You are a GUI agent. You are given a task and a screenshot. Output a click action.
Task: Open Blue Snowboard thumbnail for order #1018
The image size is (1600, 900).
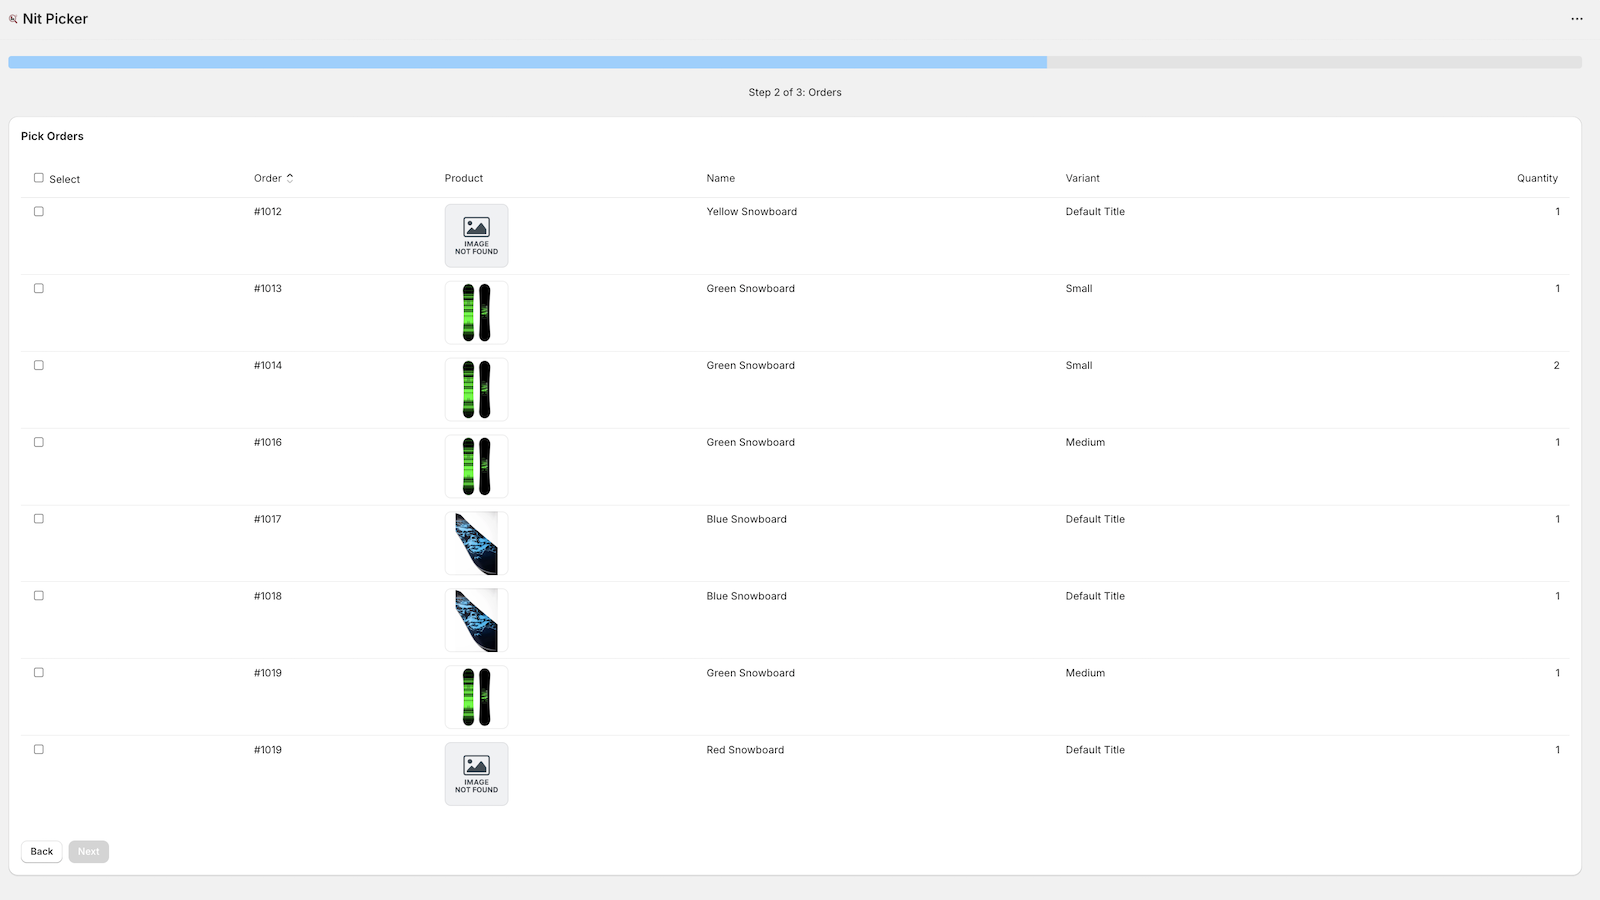pos(476,620)
